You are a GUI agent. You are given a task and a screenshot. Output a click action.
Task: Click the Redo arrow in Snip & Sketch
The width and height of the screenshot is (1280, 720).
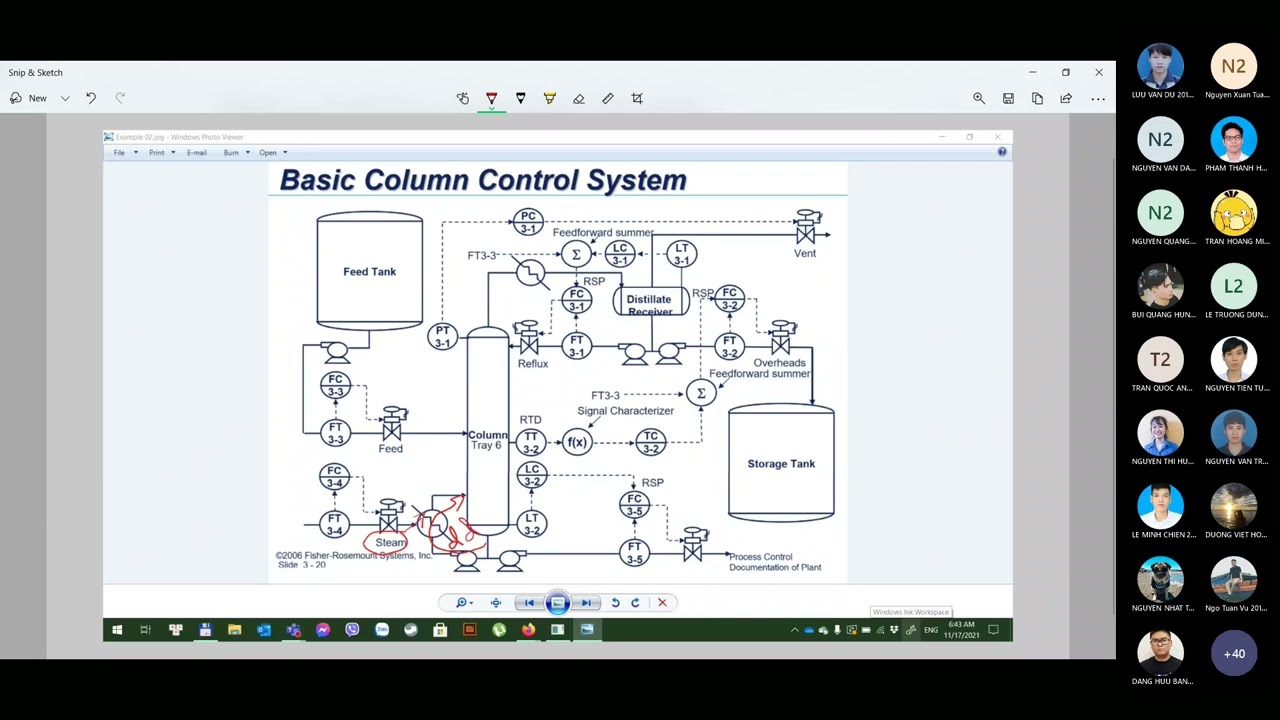120,98
